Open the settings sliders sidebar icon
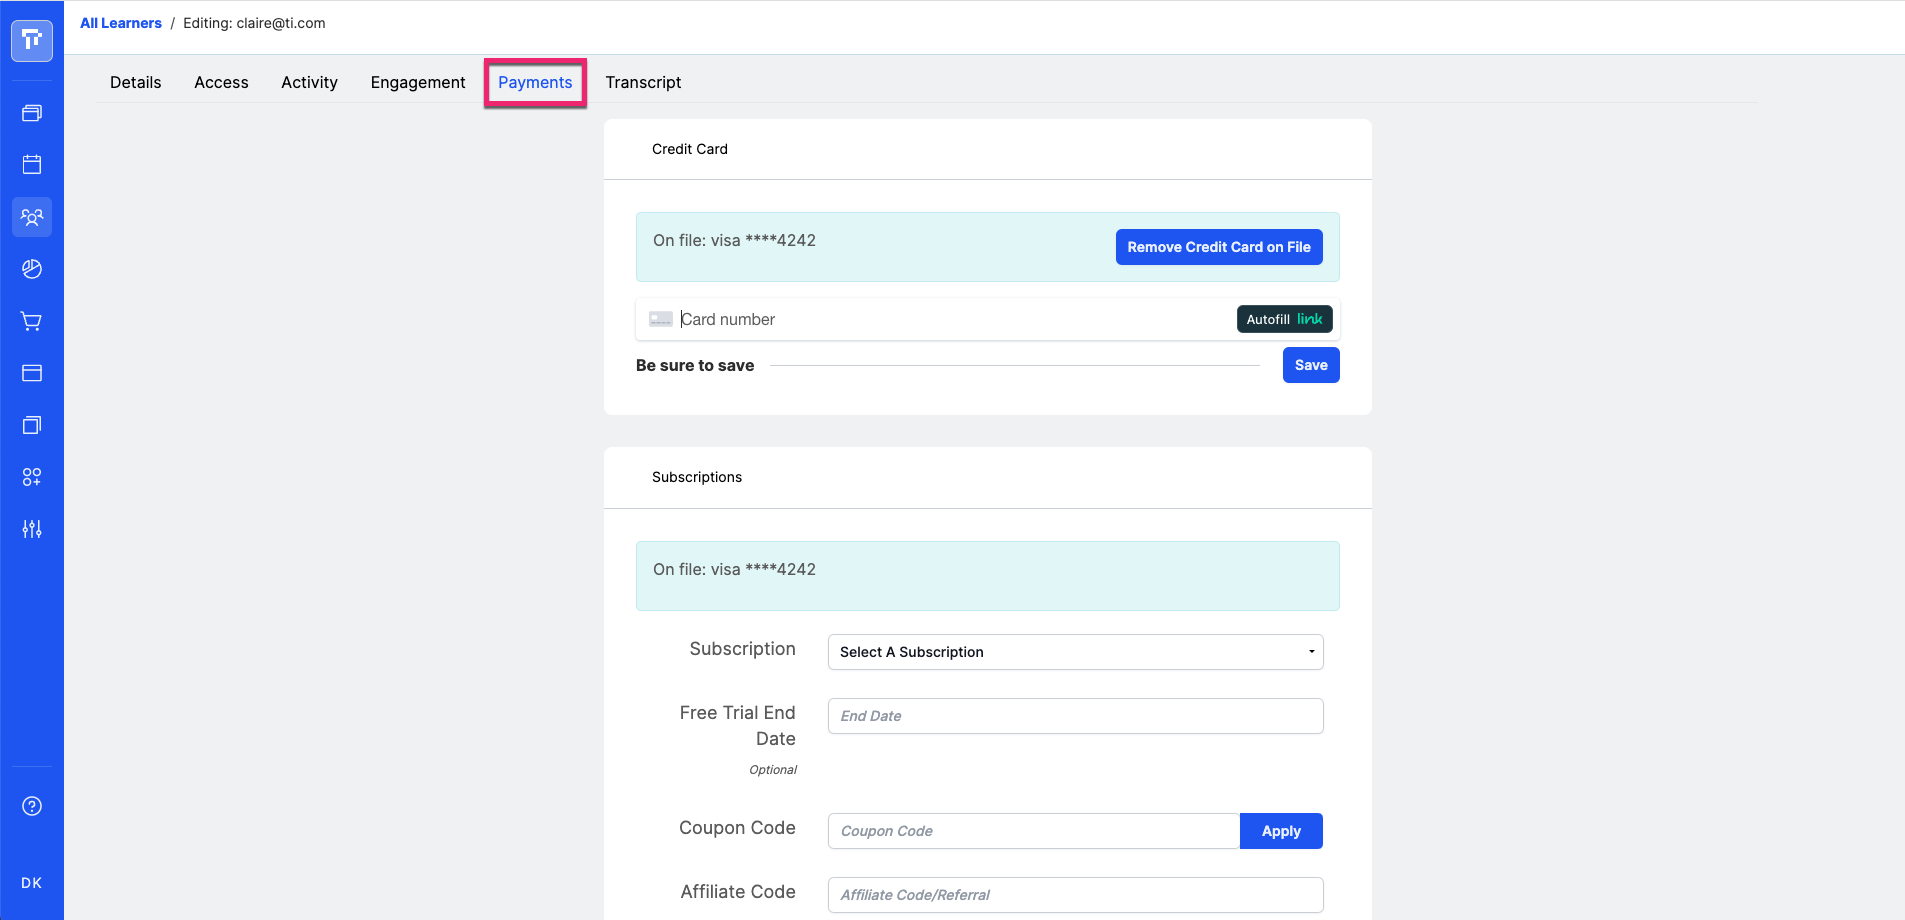Viewport: 1905px width, 920px height. [32, 529]
